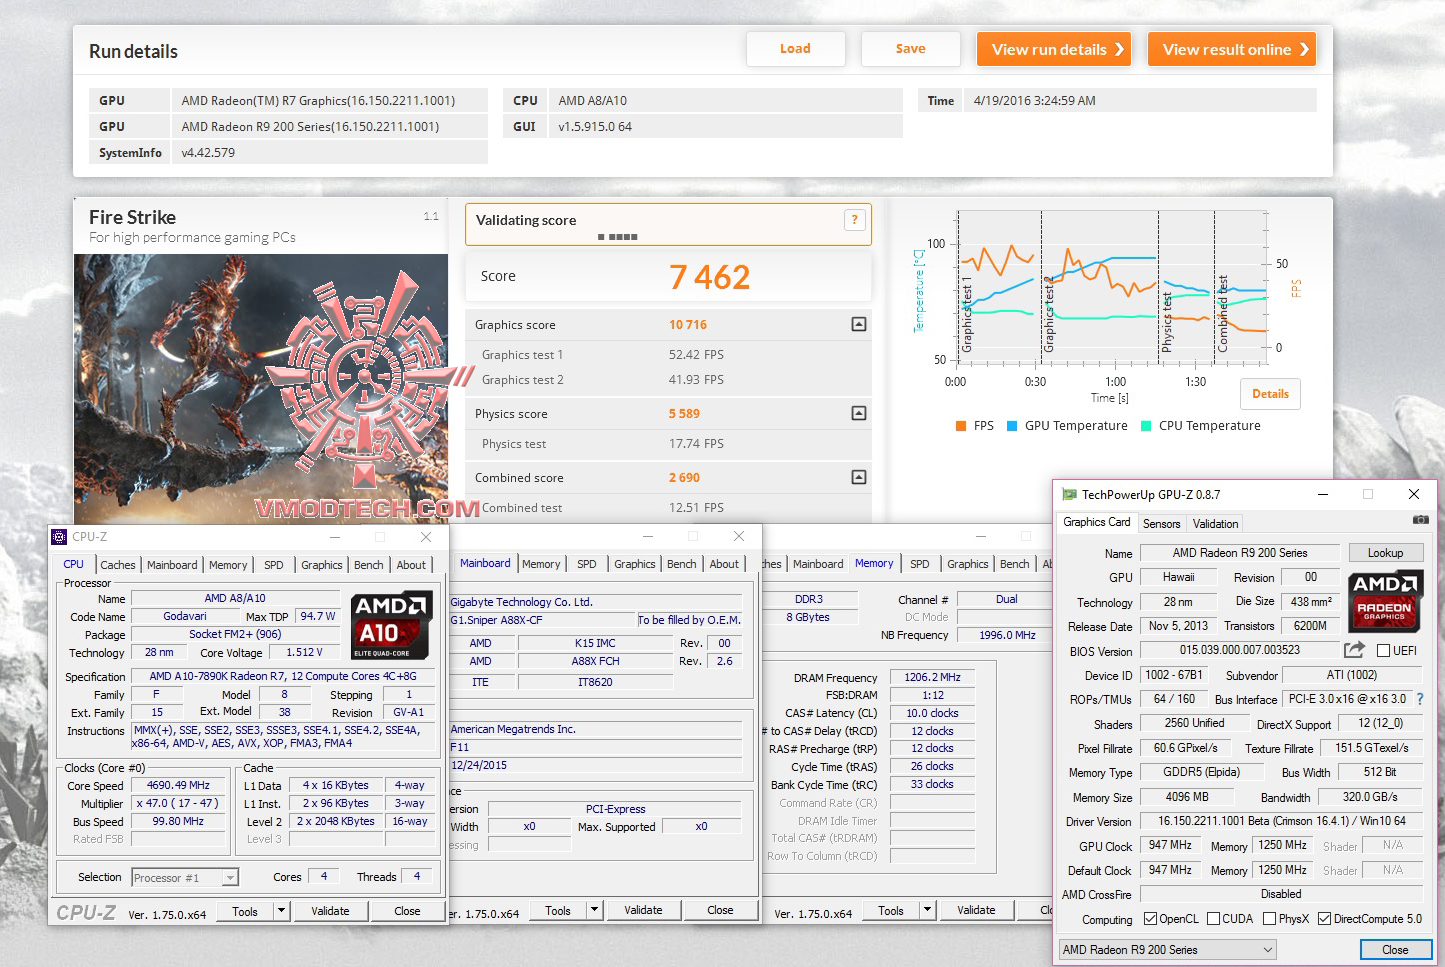Click the Tools button in the CPU-Z Memory window

(x=891, y=910)
